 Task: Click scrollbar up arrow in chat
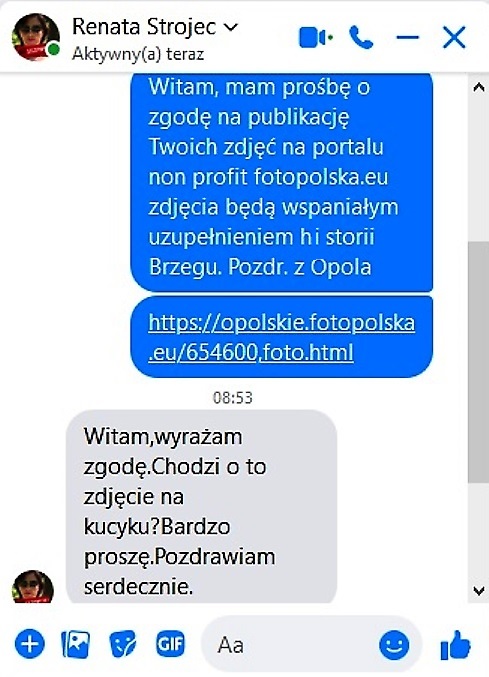click(478, 88)
